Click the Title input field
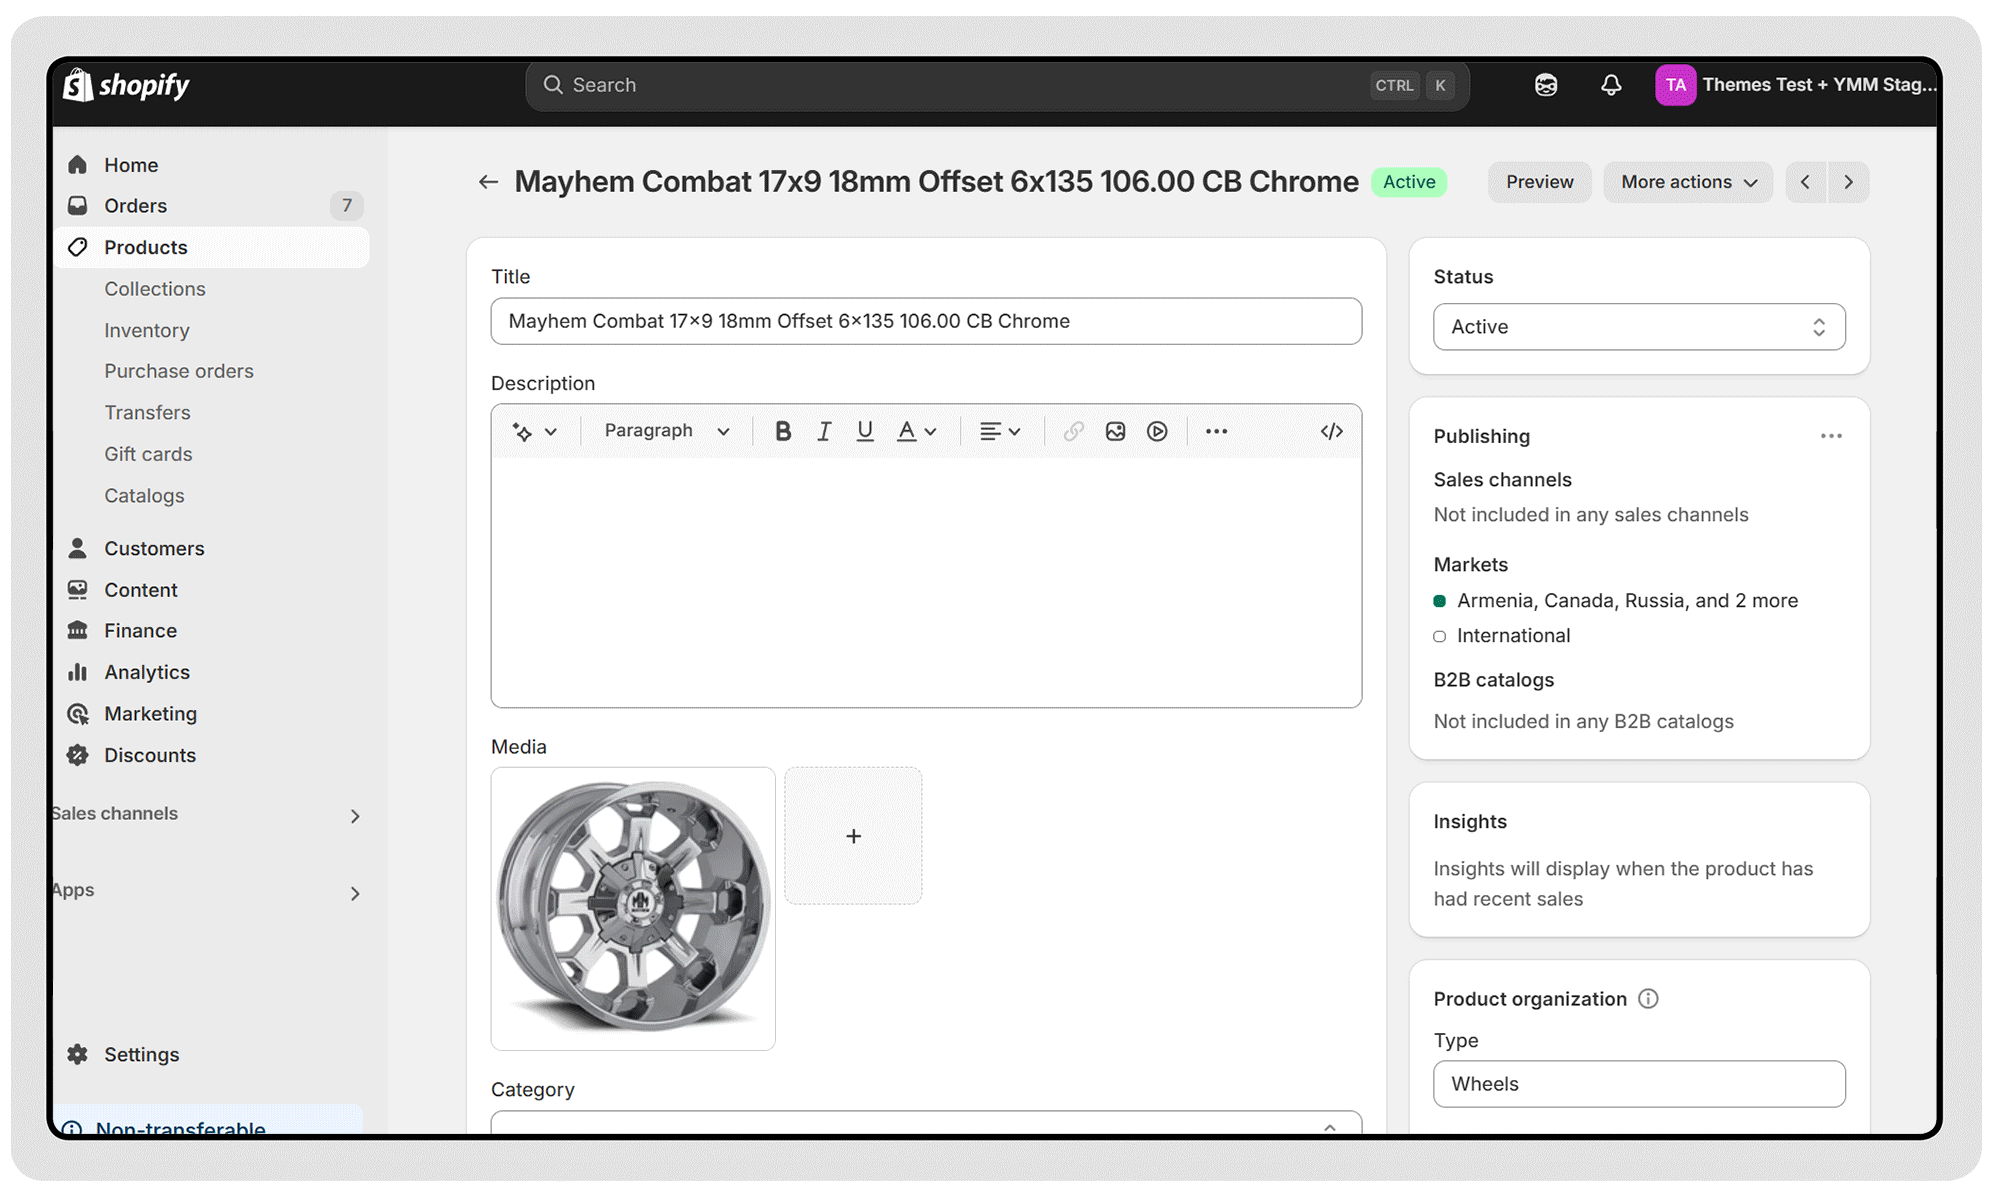 926,321
